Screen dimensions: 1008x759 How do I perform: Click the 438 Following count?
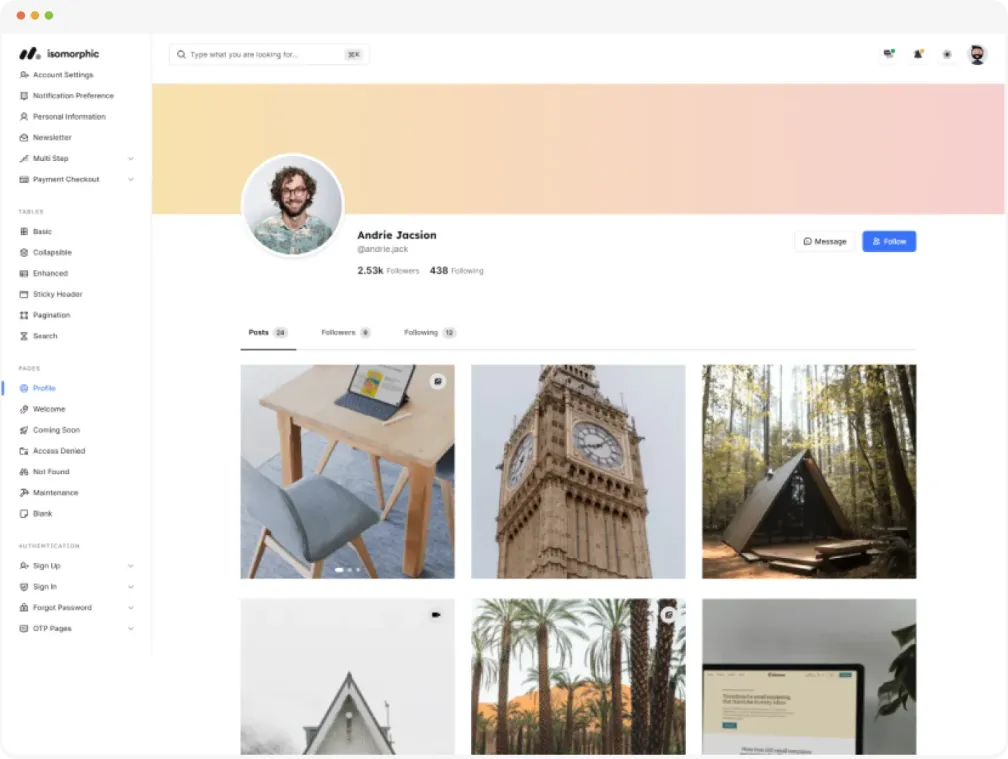coord(456,271)
